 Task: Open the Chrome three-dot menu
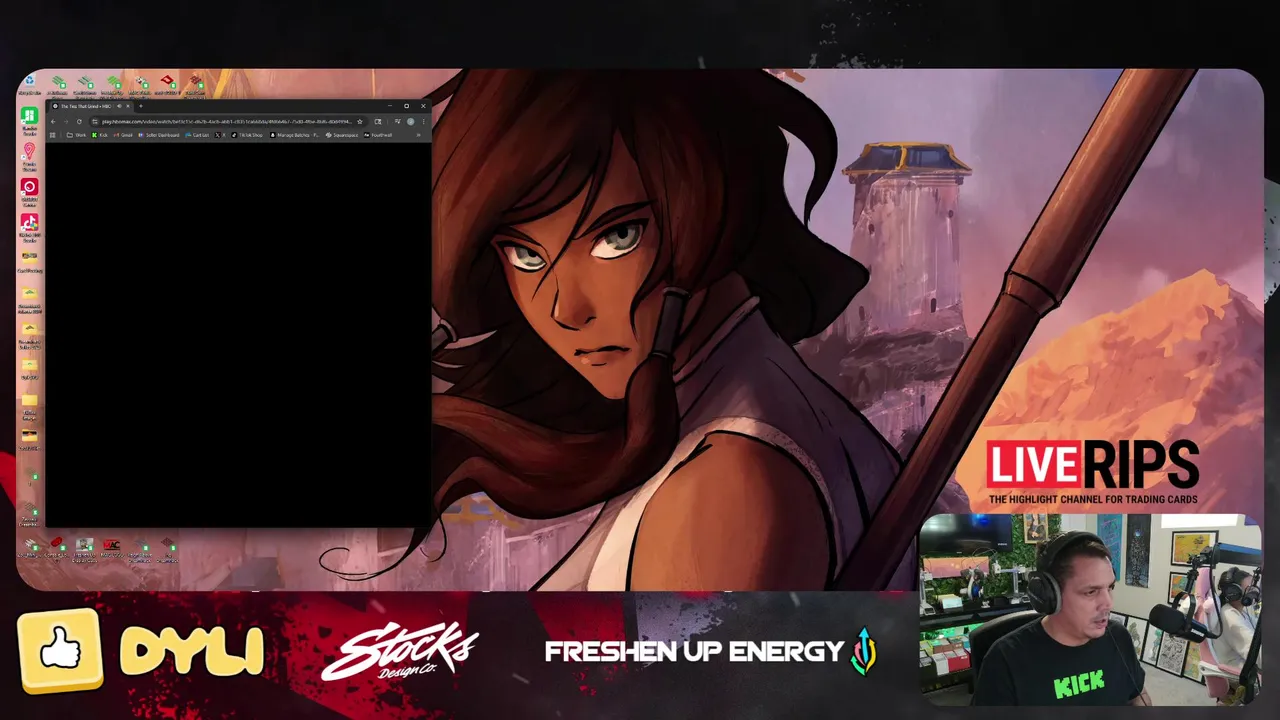[x=424, y=121]
